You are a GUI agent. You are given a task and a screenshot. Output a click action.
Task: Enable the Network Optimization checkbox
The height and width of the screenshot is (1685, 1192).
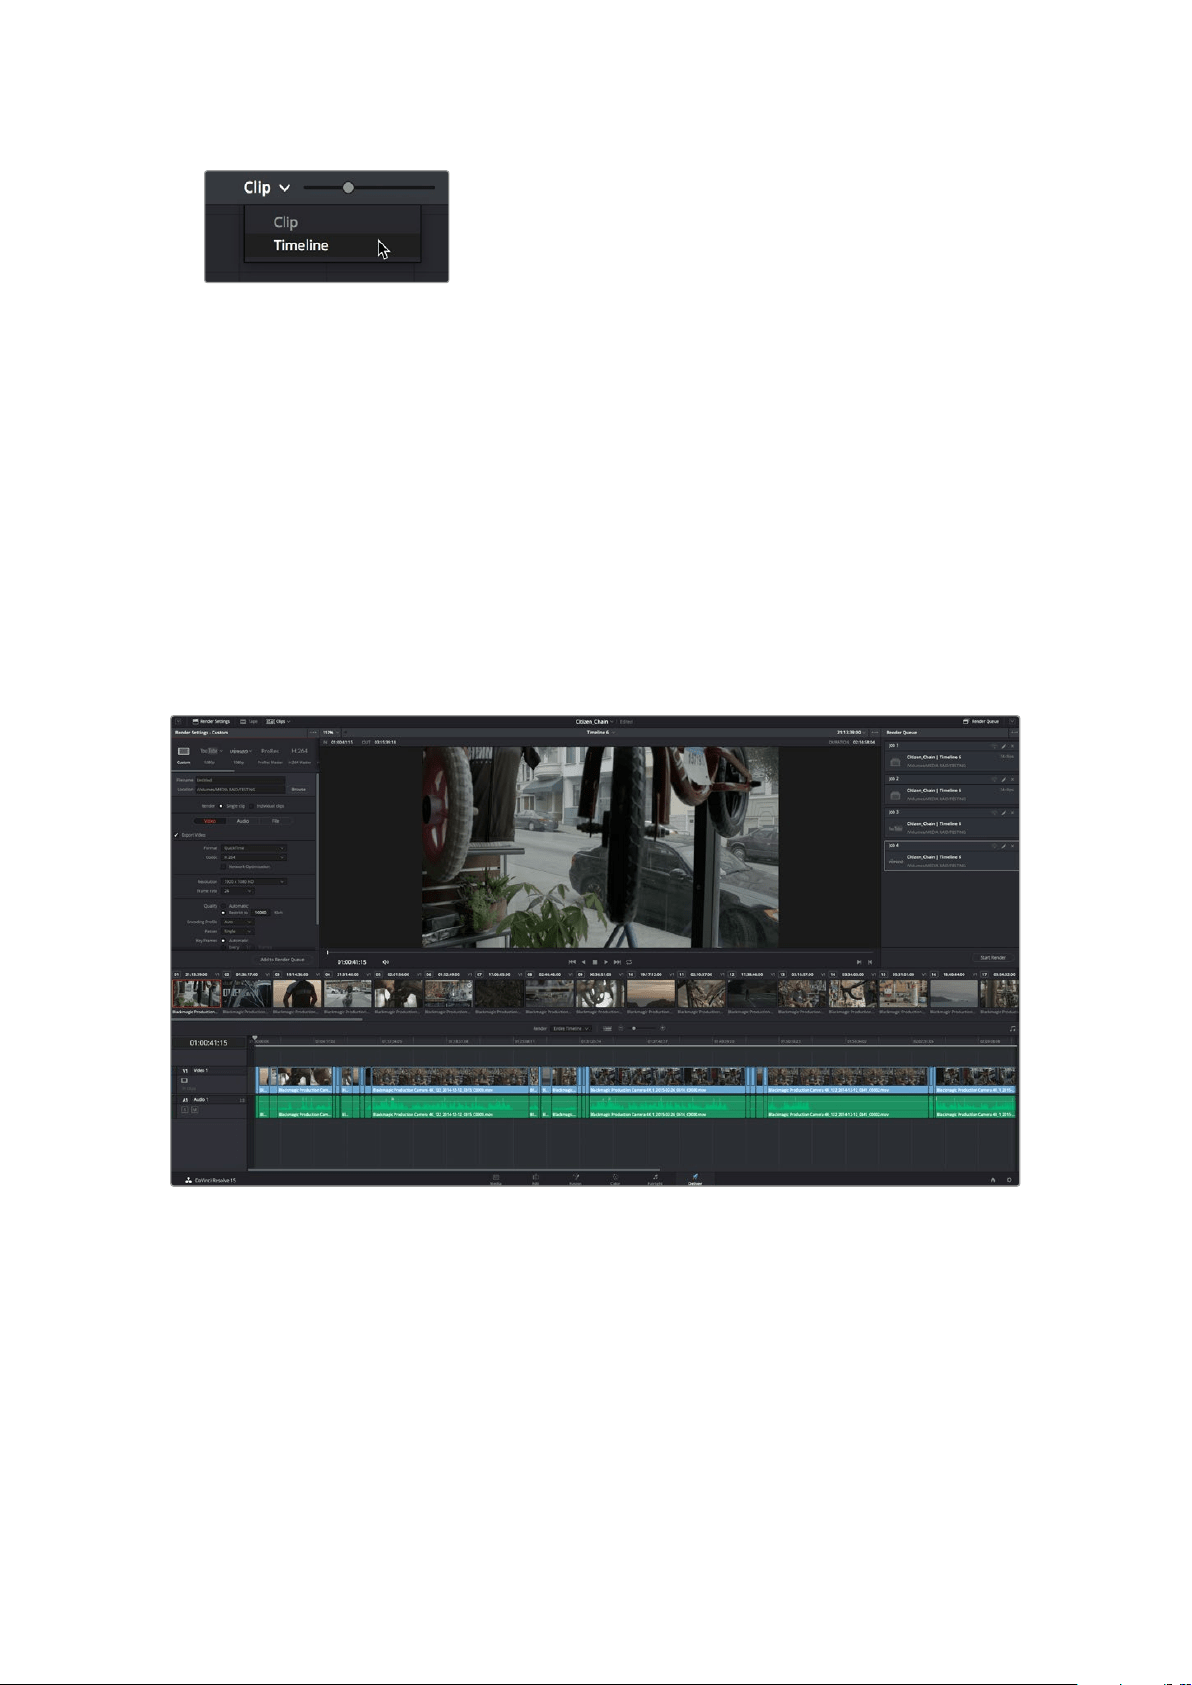223,867
